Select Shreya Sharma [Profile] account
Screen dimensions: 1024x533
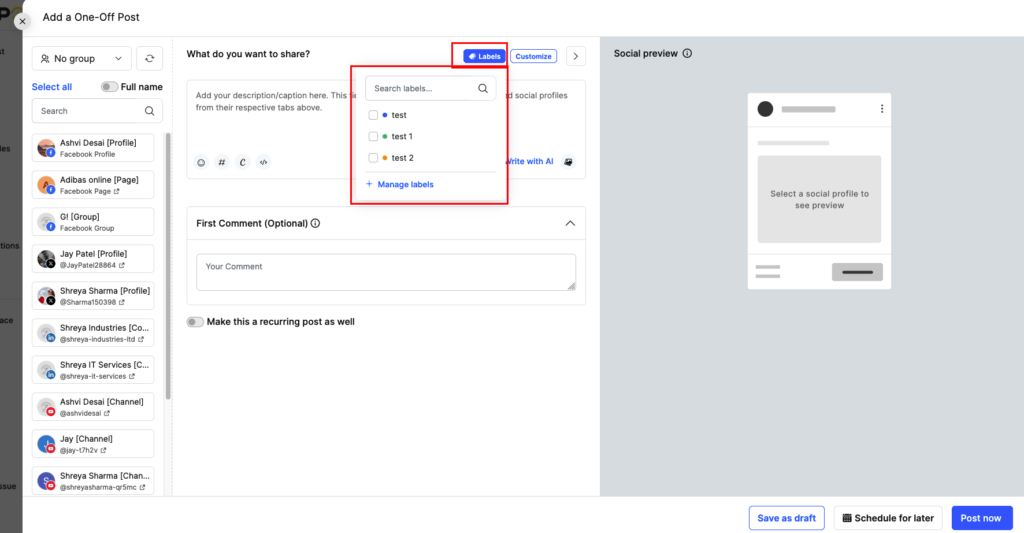tap(93, 296)
